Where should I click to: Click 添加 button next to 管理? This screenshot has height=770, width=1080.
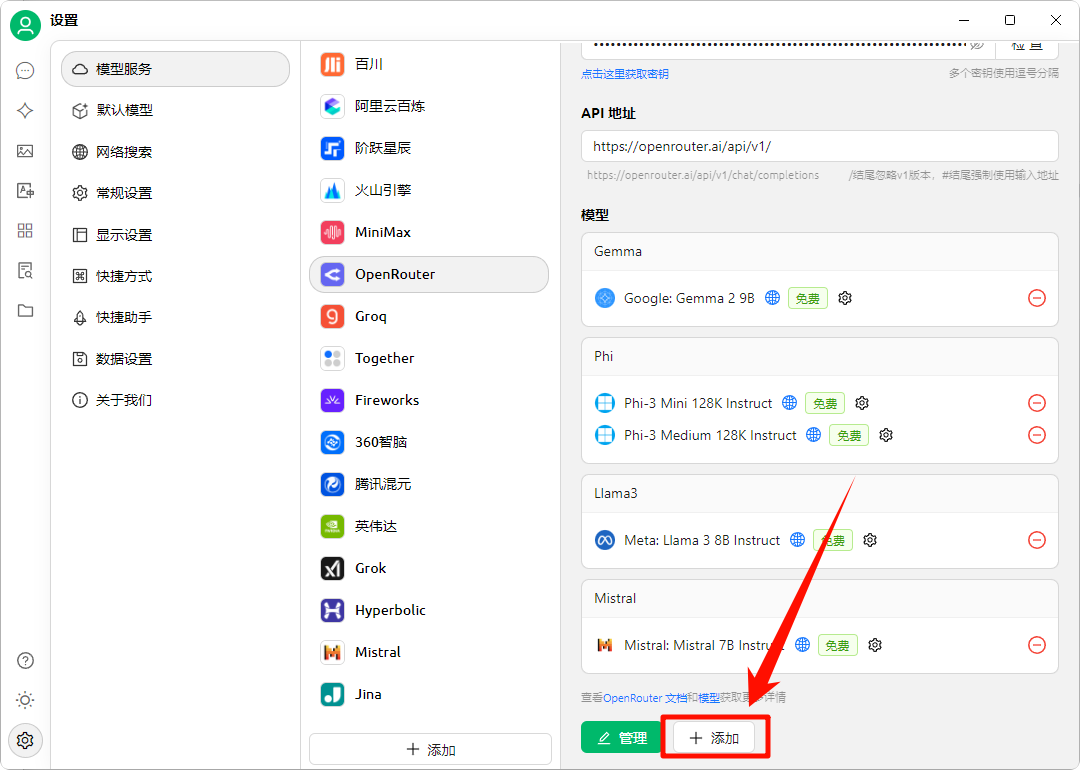(714, 738)
